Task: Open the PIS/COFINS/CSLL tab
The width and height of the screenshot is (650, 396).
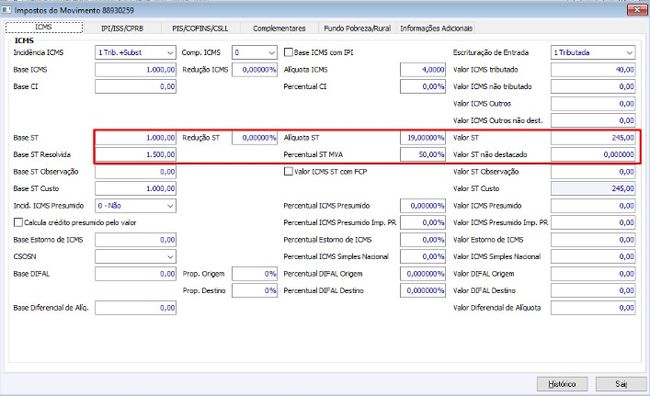Action: click(200, 28)
